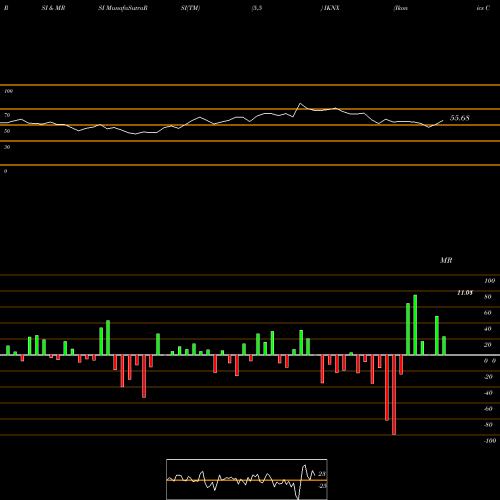Click the -20 label on MR axis
The width and height of the screenshot is (500, 500).
488,377
